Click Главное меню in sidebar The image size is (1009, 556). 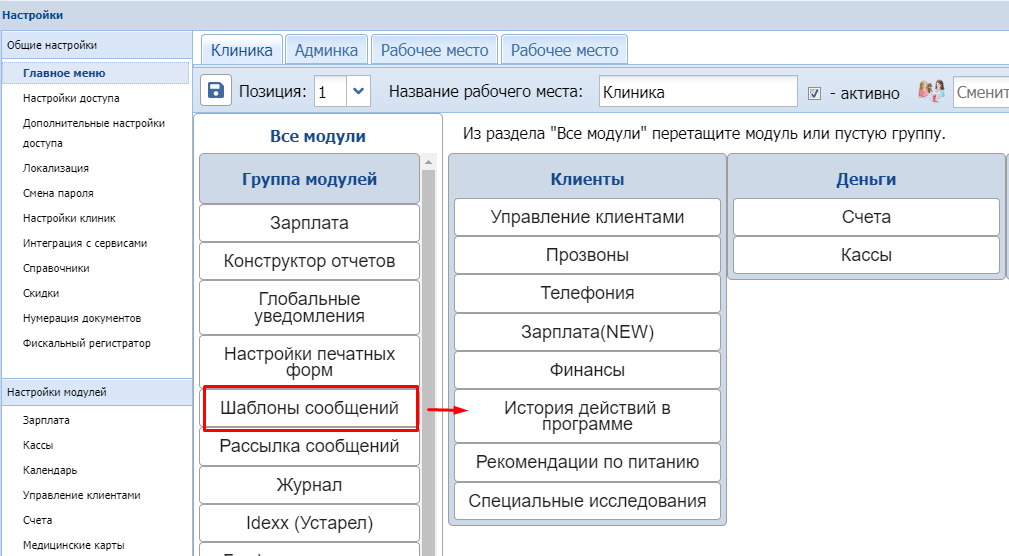[64, 73]
